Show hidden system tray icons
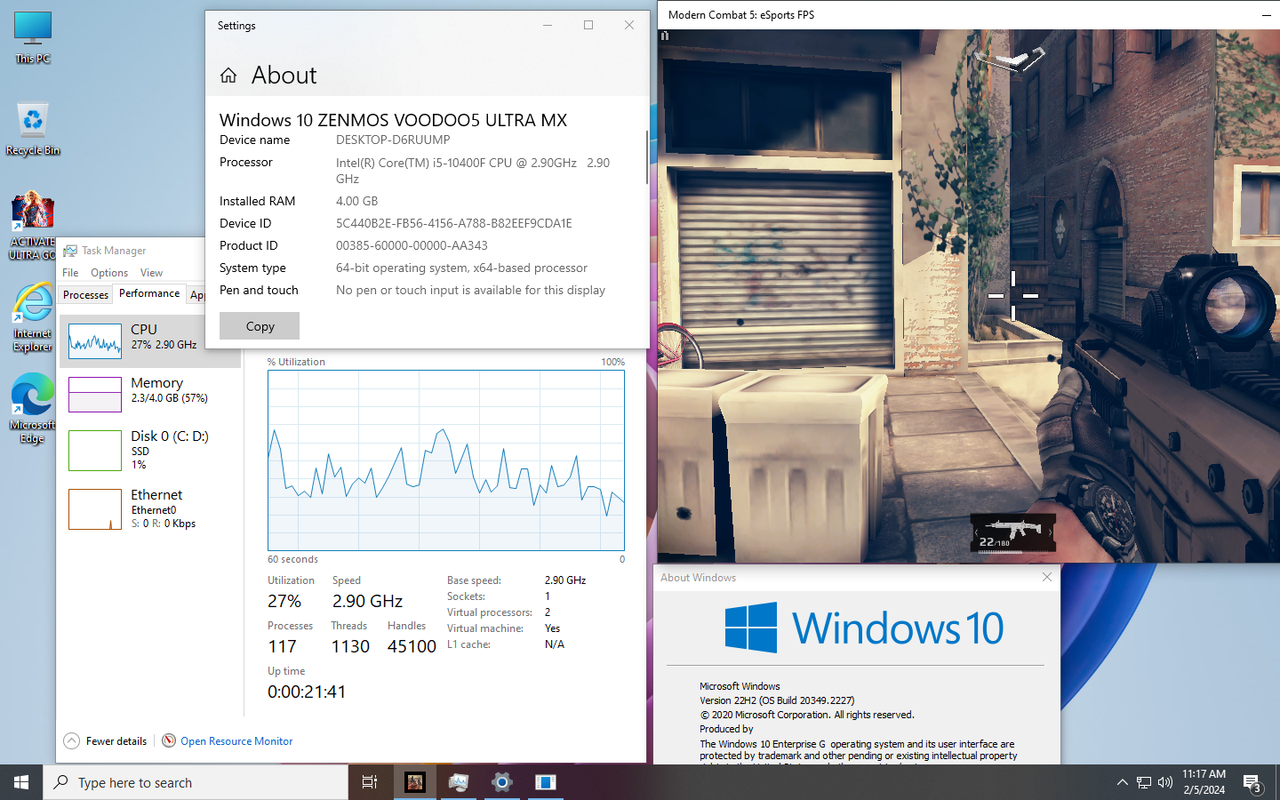Viewport: 1280px width, 800px height. pos(1121,782)
